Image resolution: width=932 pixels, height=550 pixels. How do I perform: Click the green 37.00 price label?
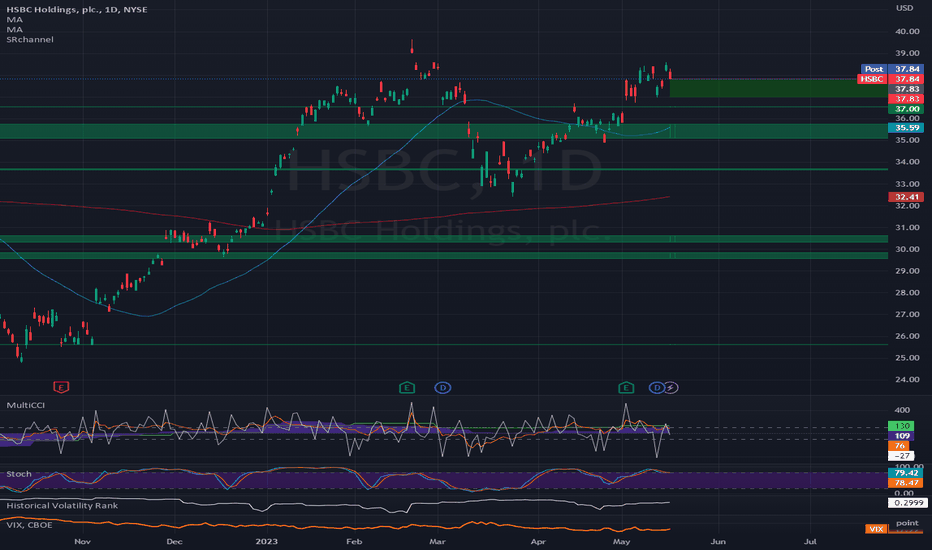[x=906, y=109]
